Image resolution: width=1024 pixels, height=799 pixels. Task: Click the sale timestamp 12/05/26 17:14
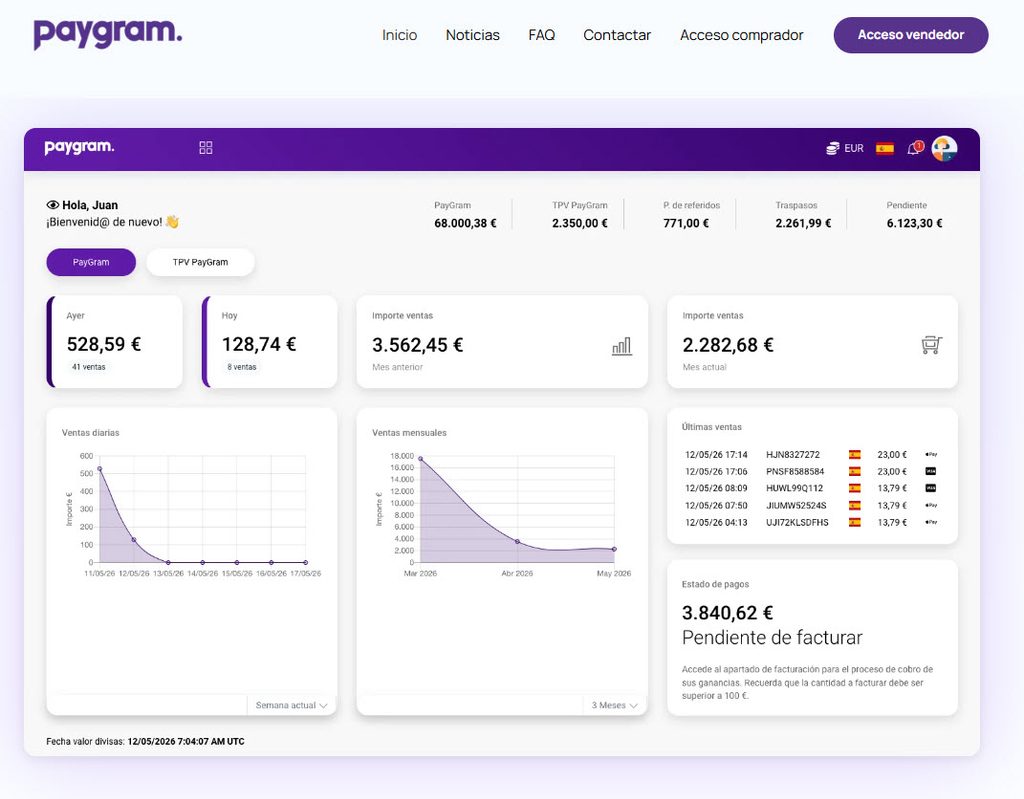pyautogui.click(x=716, y=455)
